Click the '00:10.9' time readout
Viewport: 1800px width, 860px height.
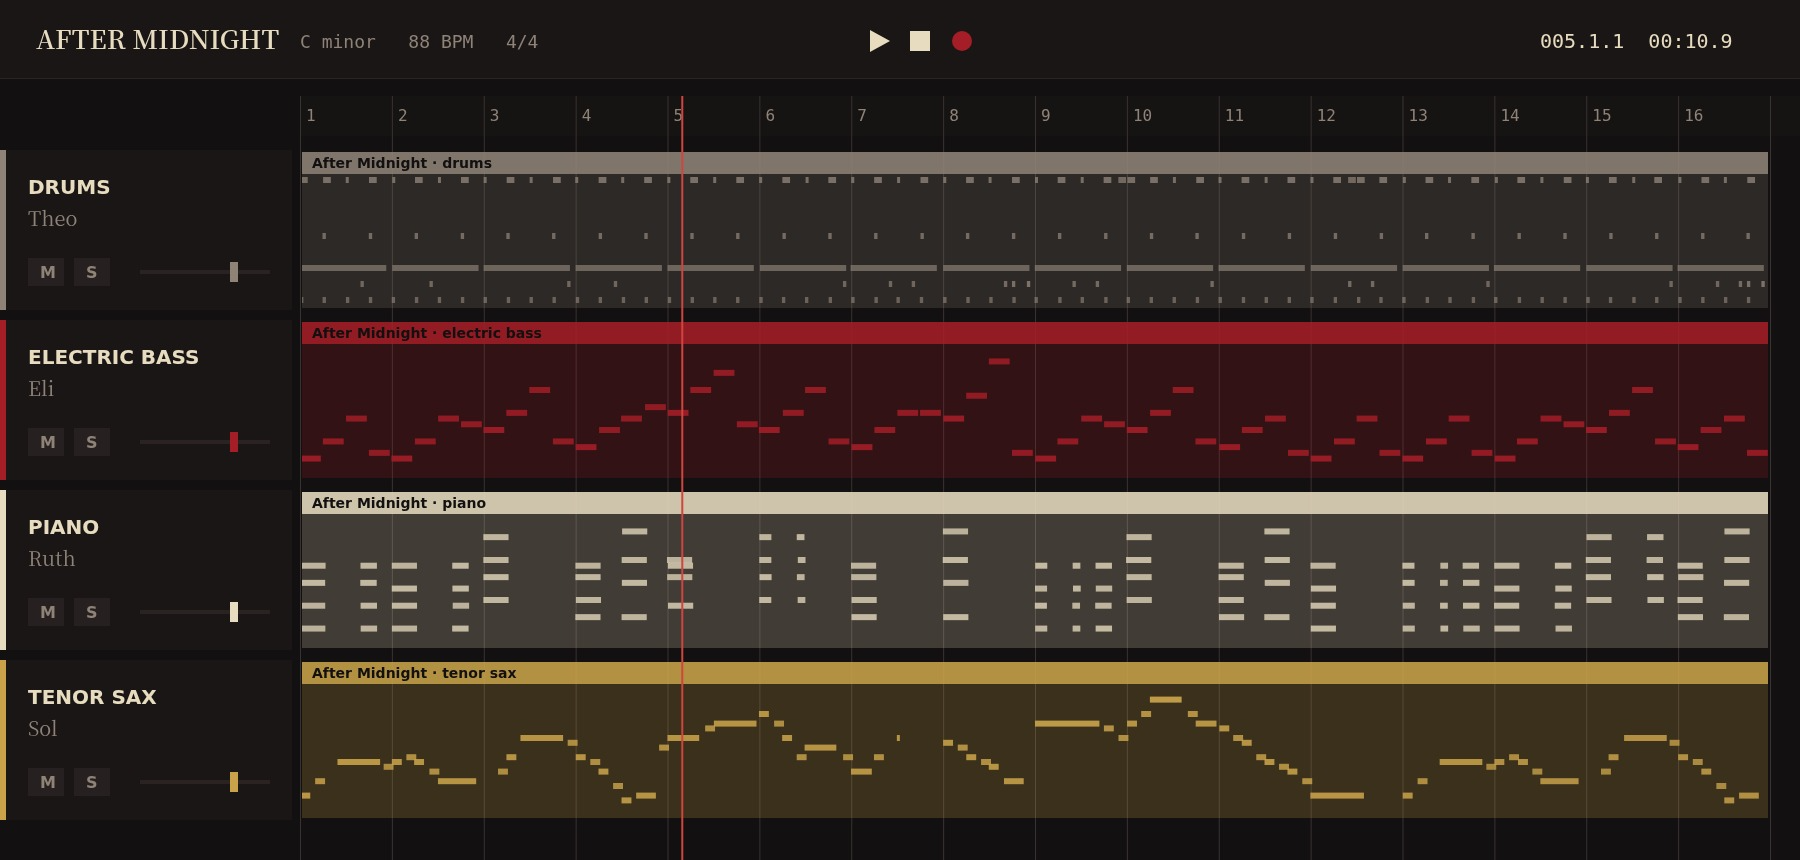point(1690,41)
